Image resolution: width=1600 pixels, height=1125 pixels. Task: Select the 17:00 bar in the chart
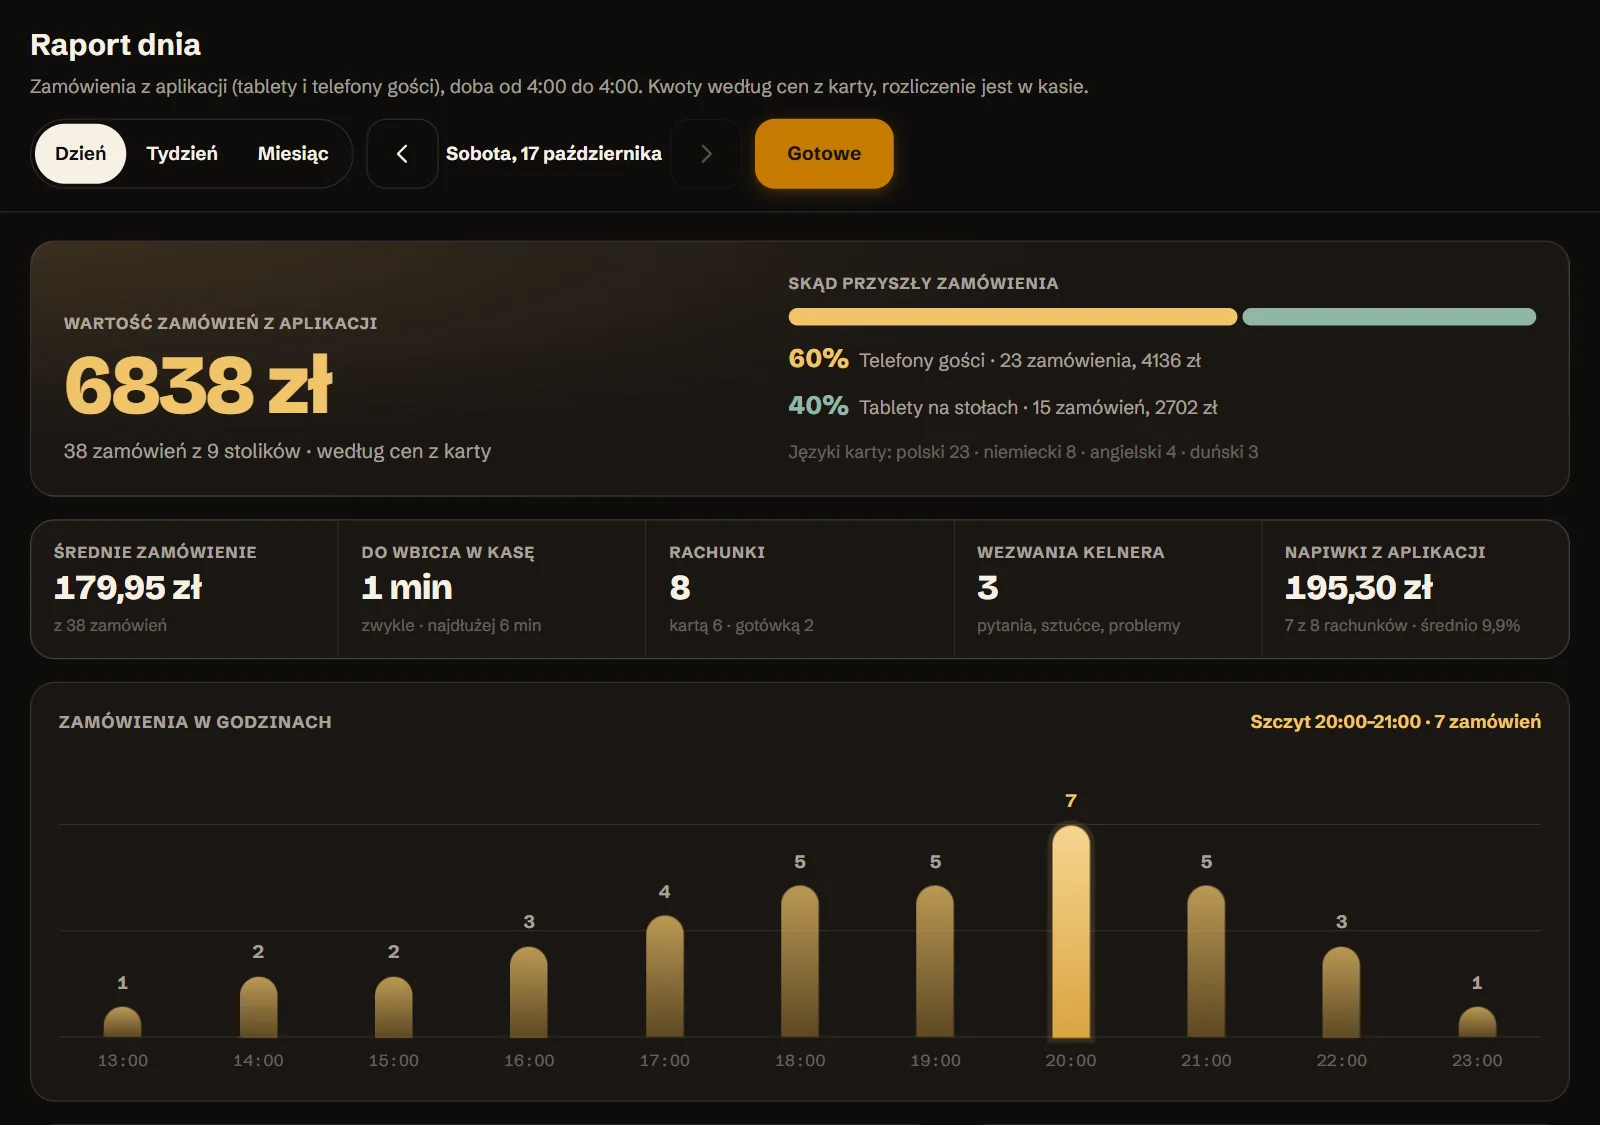[665, 977]
